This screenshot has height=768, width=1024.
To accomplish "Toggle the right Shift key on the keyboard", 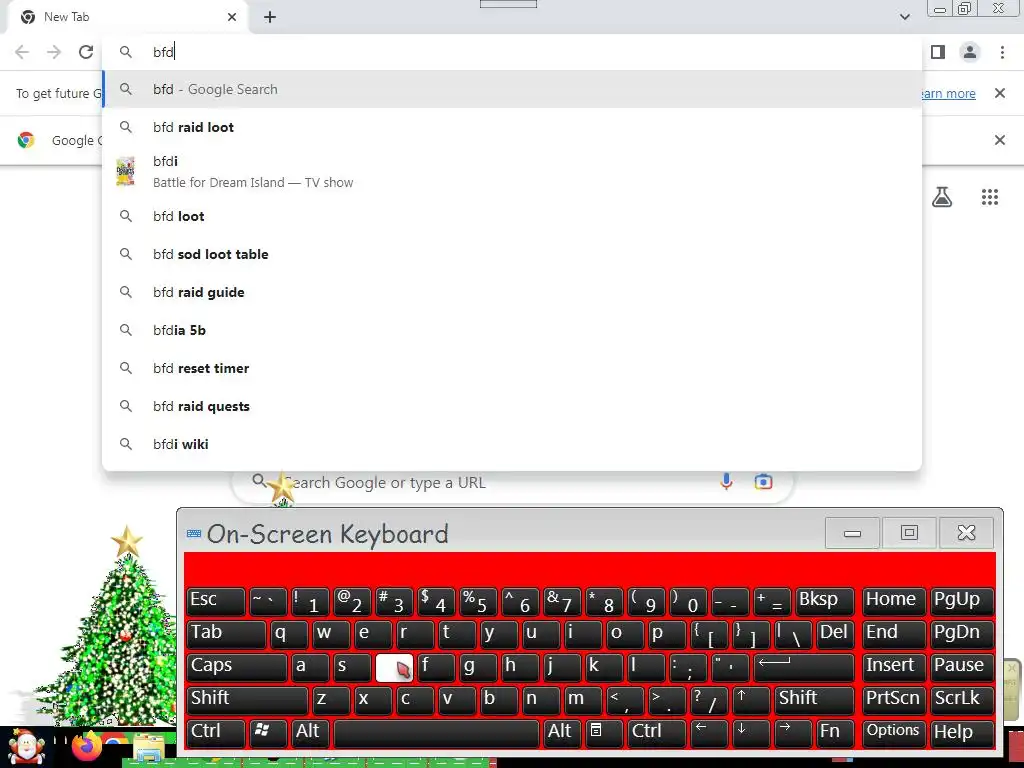I will tap(814, 699).
